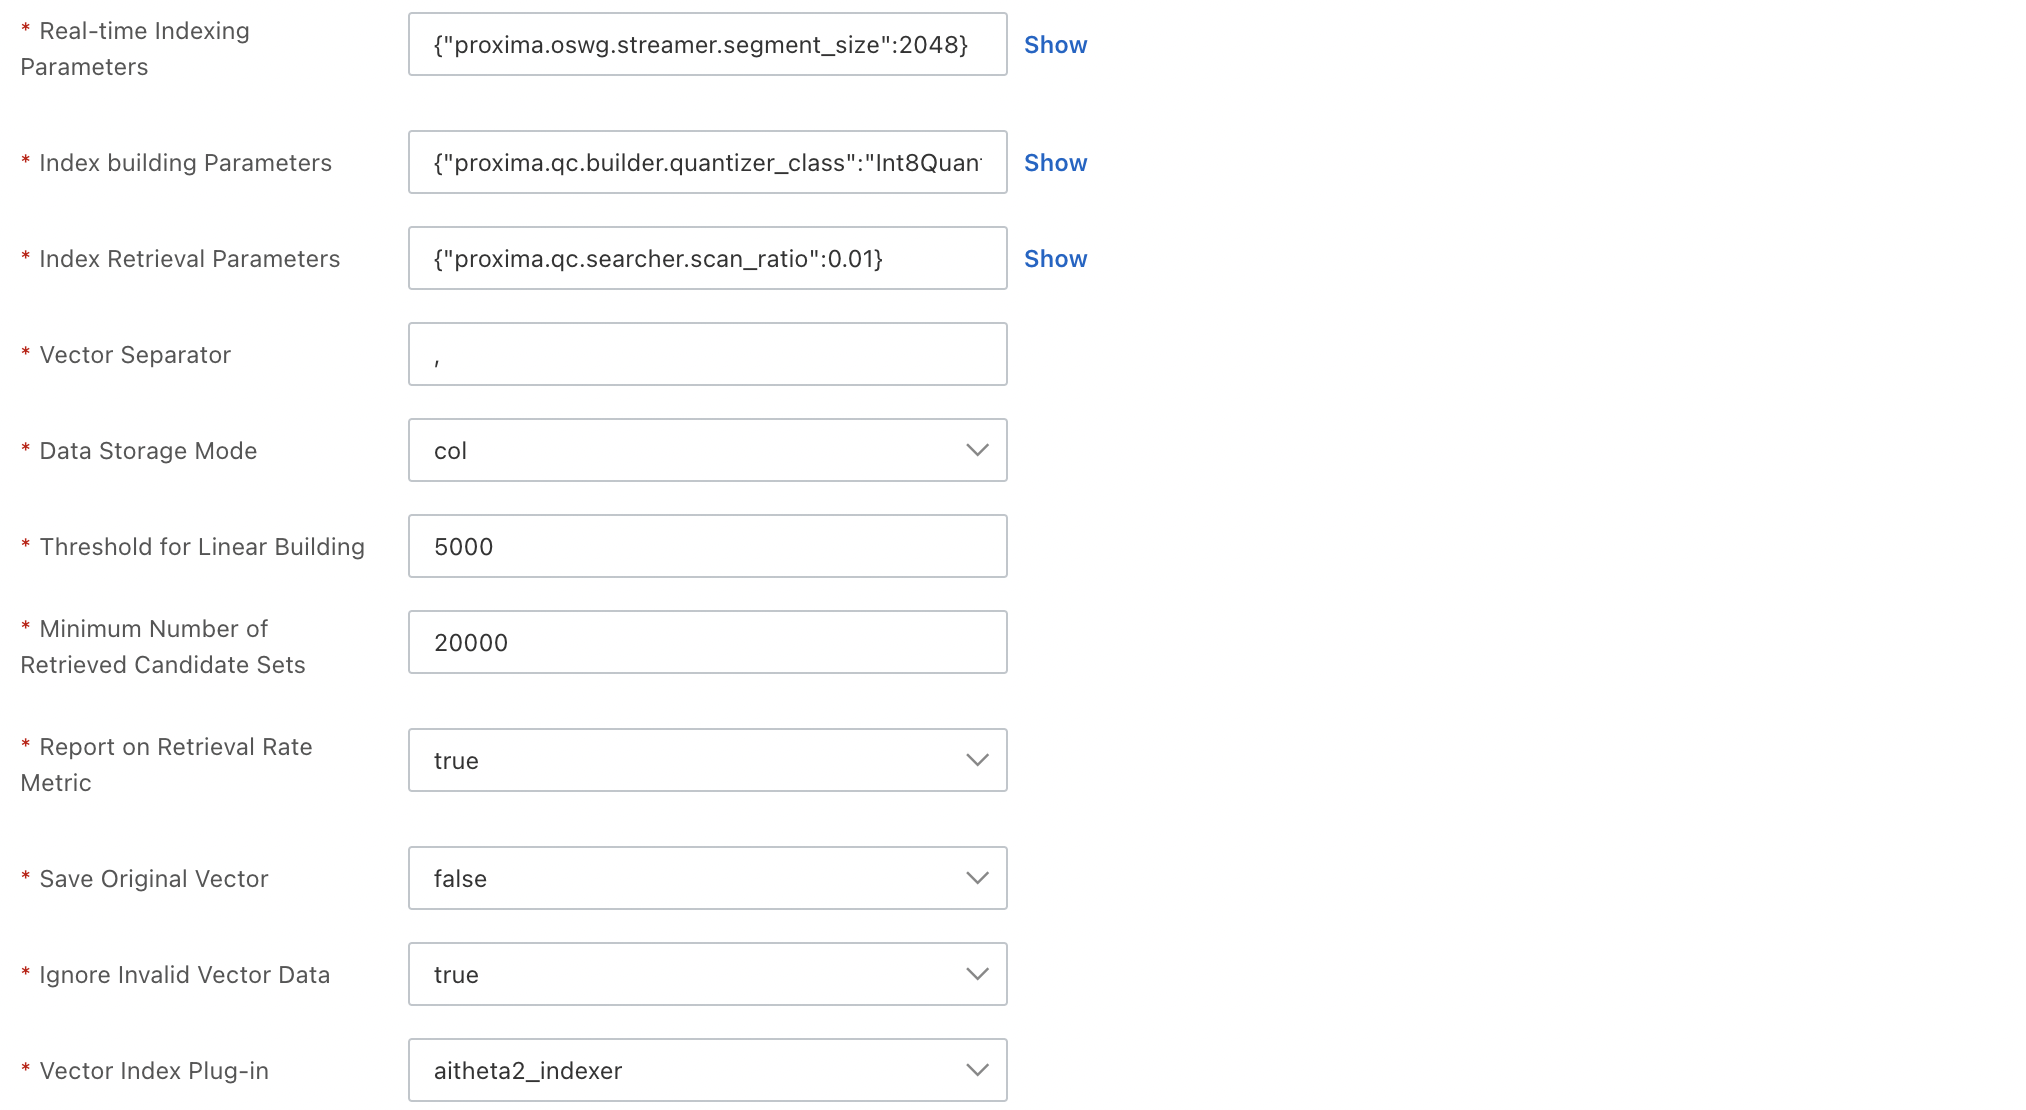Click chevron arrow of Data Storage Mode
Image resolution: width=2026 pixels, height=1110 pixels.
pos(977,451)
